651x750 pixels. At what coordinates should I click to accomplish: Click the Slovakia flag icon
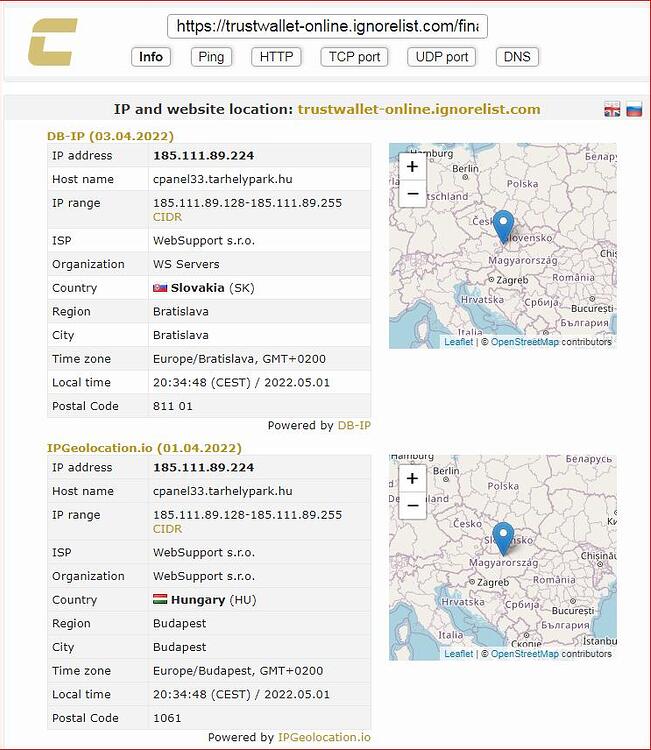coord(160,288)
